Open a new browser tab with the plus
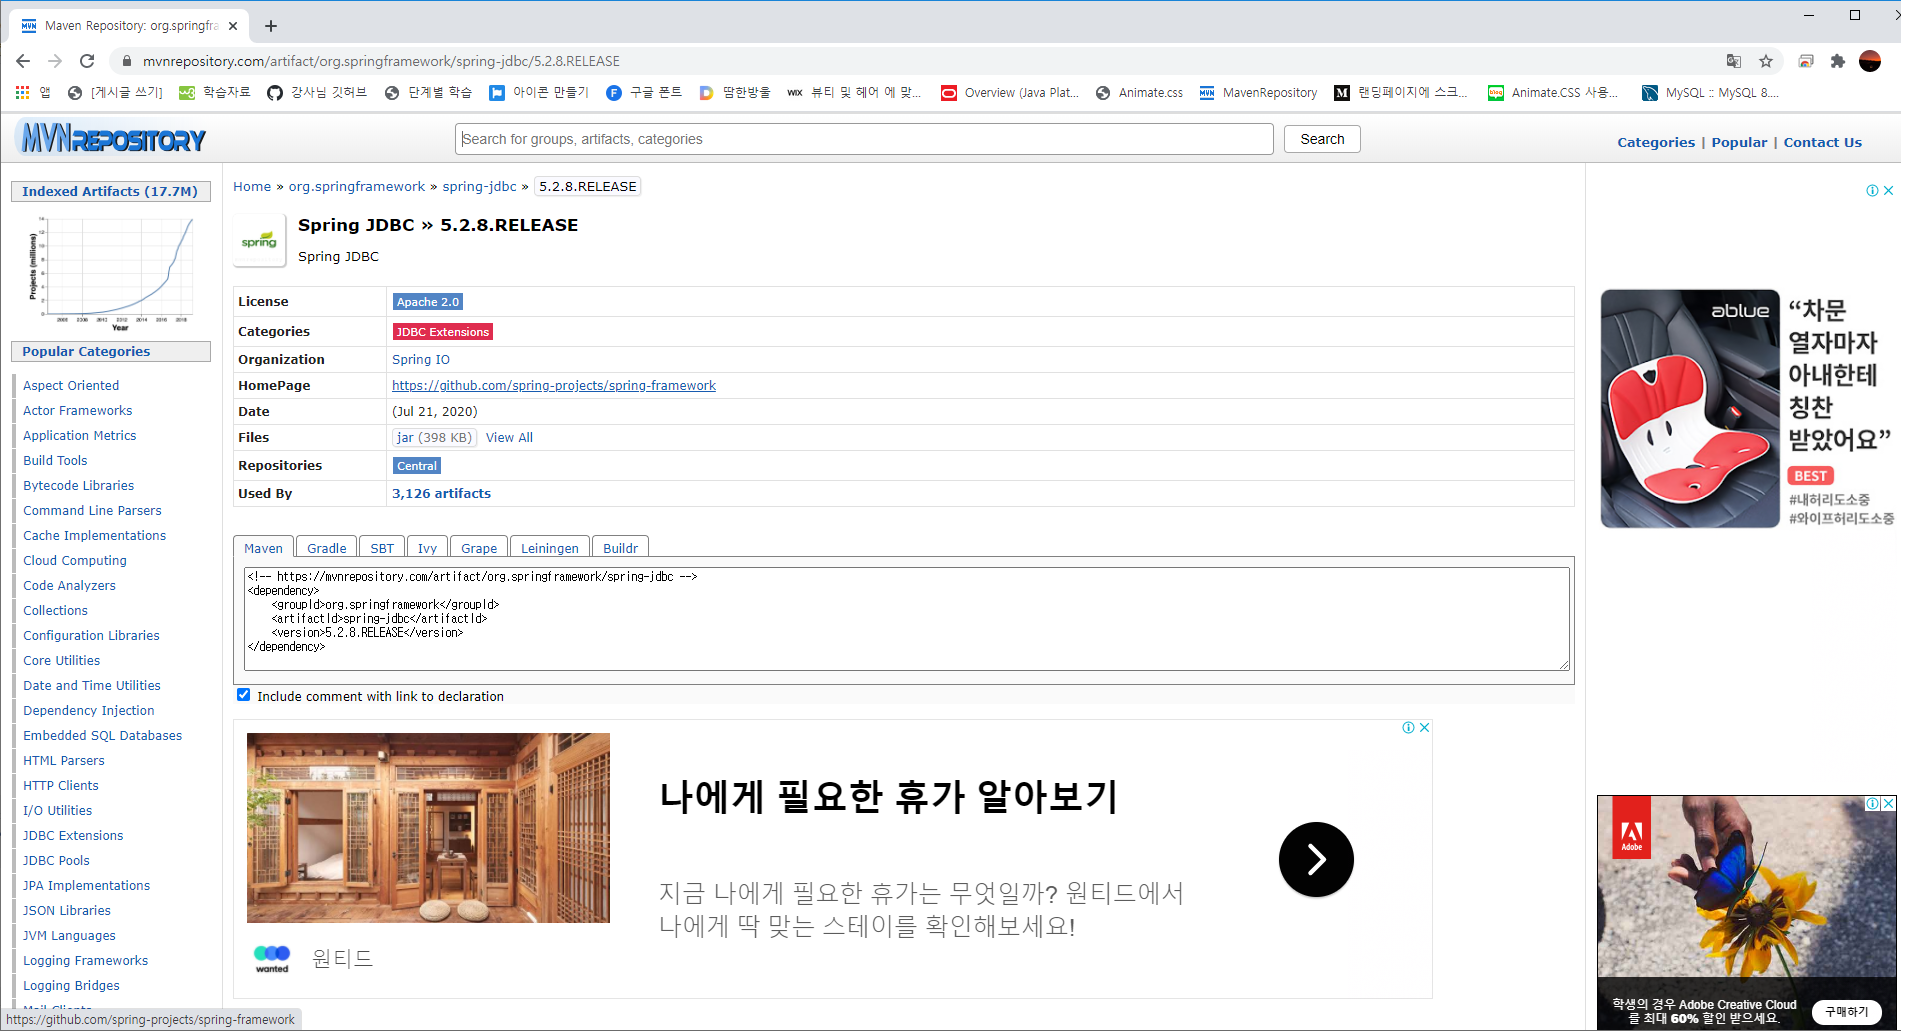 (x=271, y=26)
